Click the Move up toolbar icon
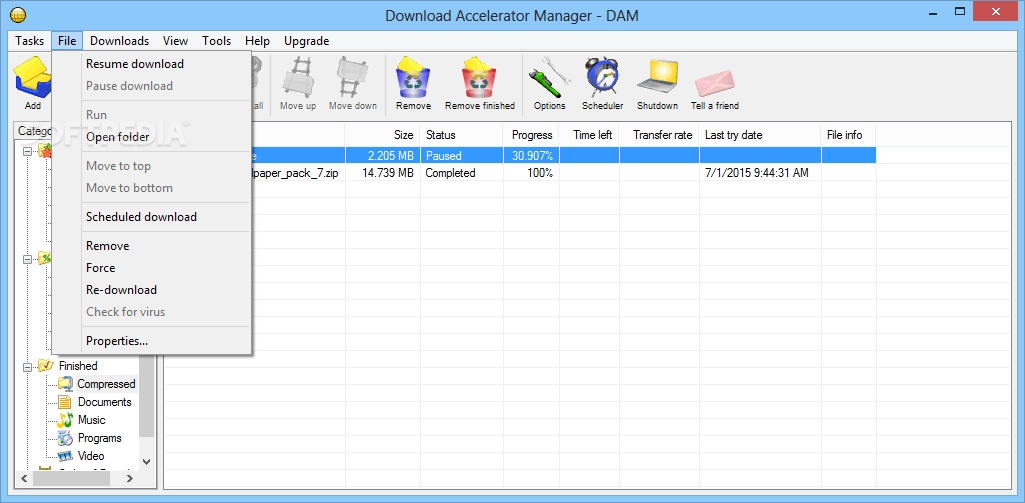Image resolution: width=1025 pixels, height=503 pixels. pyautogui.click(x=298, y=77)
